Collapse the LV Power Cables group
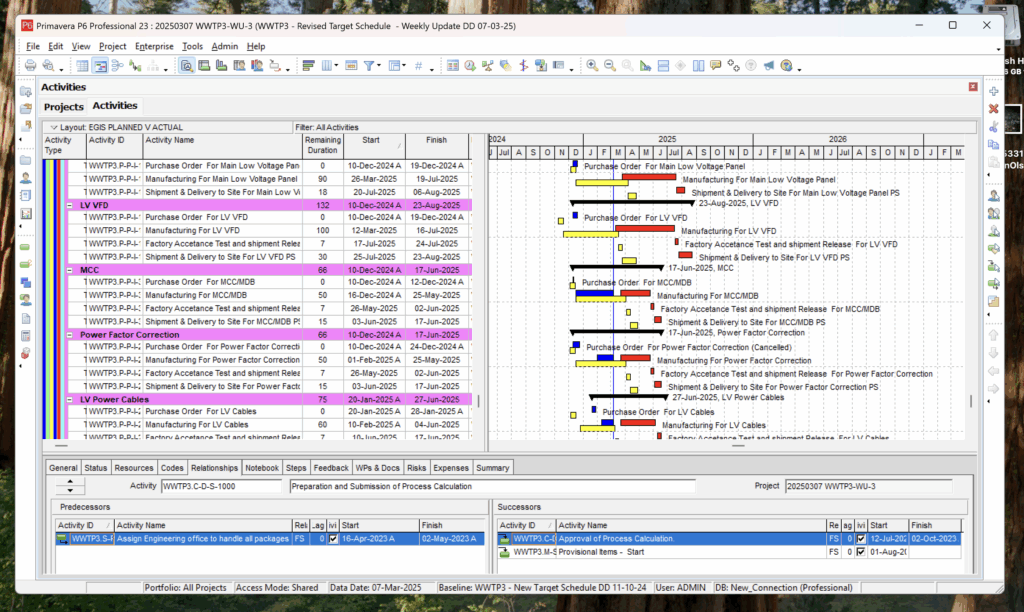This screenshot has width=1024, height=612. coord(70,399)
